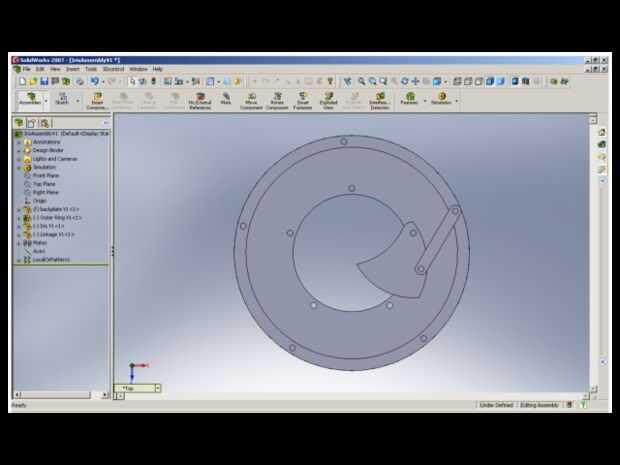Click the Open file folder icon
Viewport: 620px width, 465px height.
(33, 81)
